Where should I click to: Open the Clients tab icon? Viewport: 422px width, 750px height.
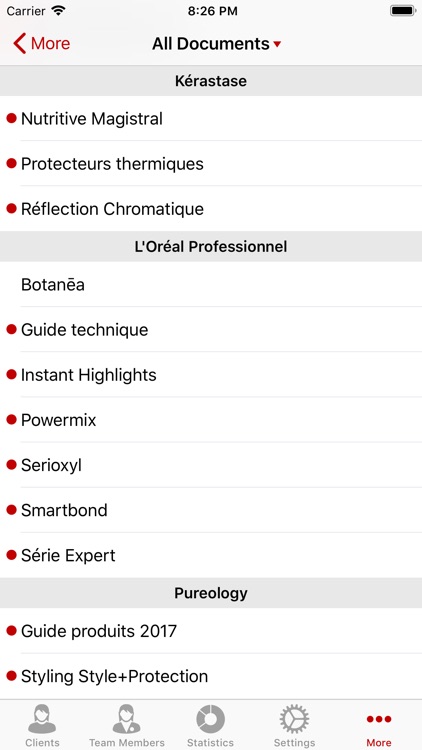pos(42,719)
